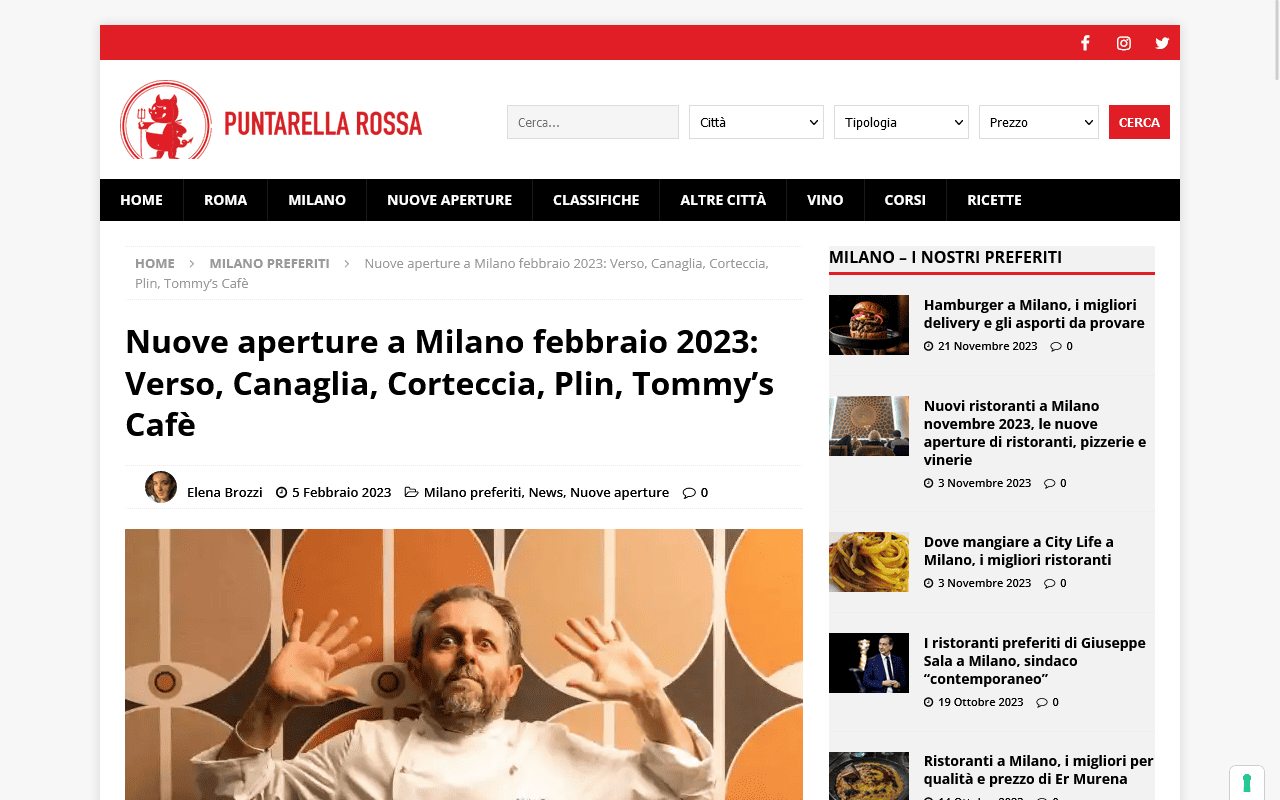The width and height of the screenshot is (1280, 800).
Task: Click the green accessibility widget icon
Action: [1247, 782]
